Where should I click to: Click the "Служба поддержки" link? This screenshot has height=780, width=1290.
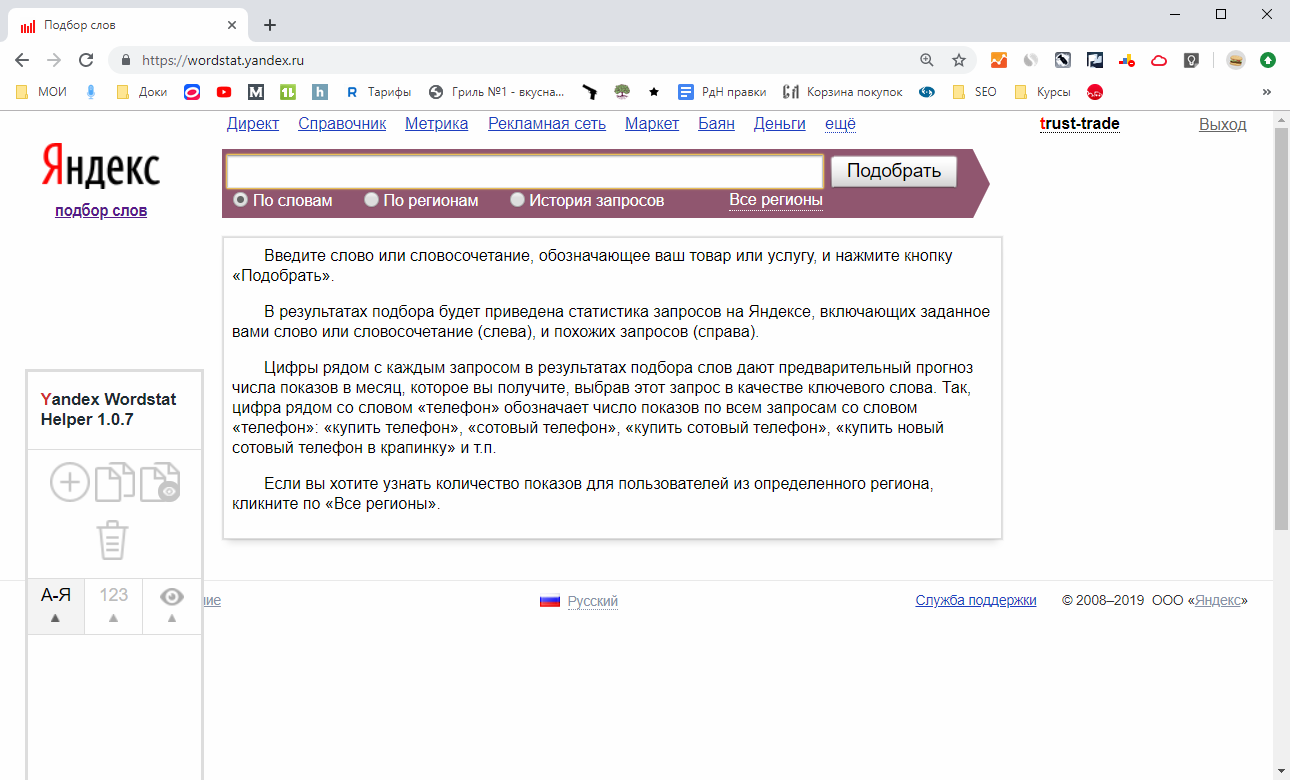coord(976,601)
